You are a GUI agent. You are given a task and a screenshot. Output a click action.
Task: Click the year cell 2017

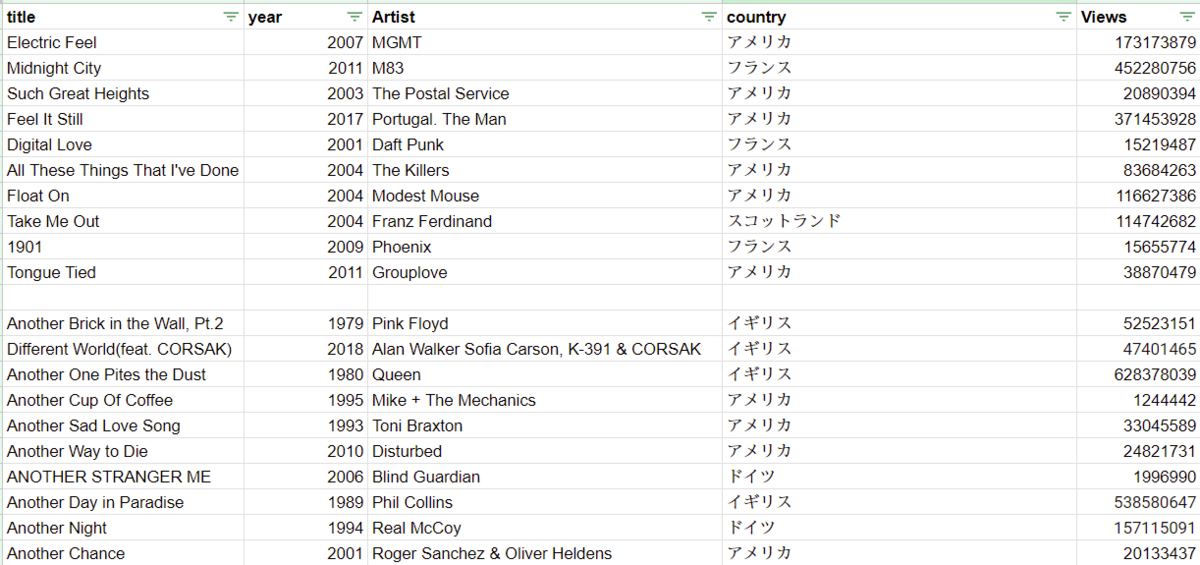pos(306,119)
